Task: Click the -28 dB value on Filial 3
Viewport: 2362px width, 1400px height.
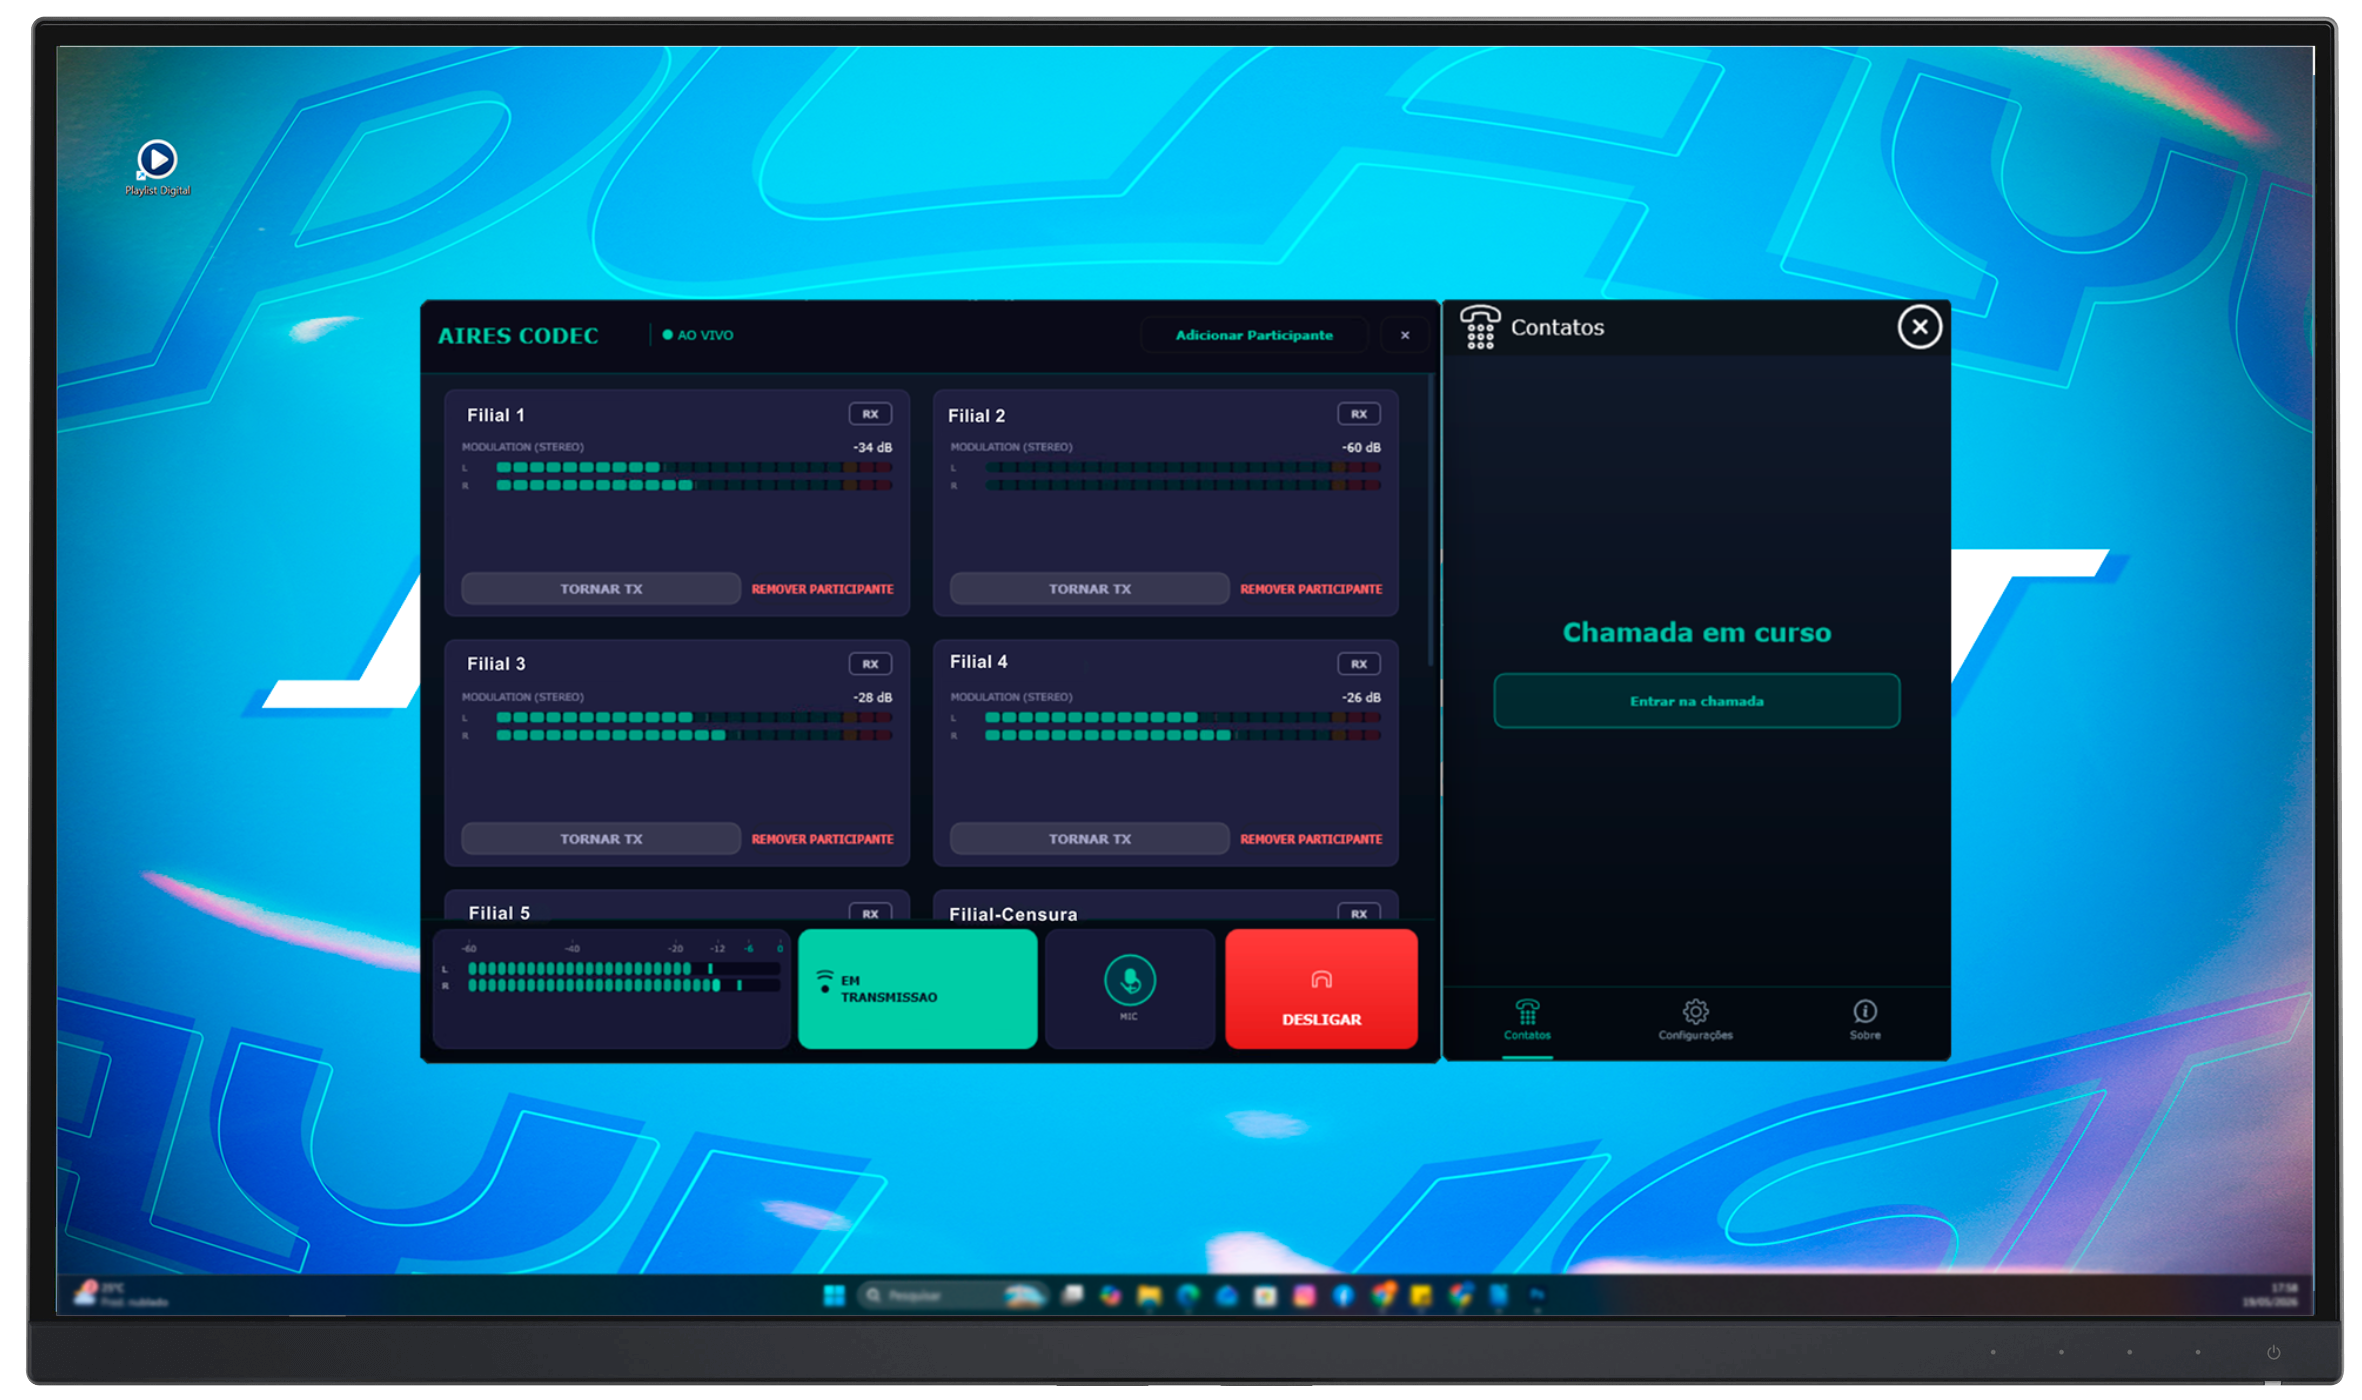Action: click(x=872, y=697)
